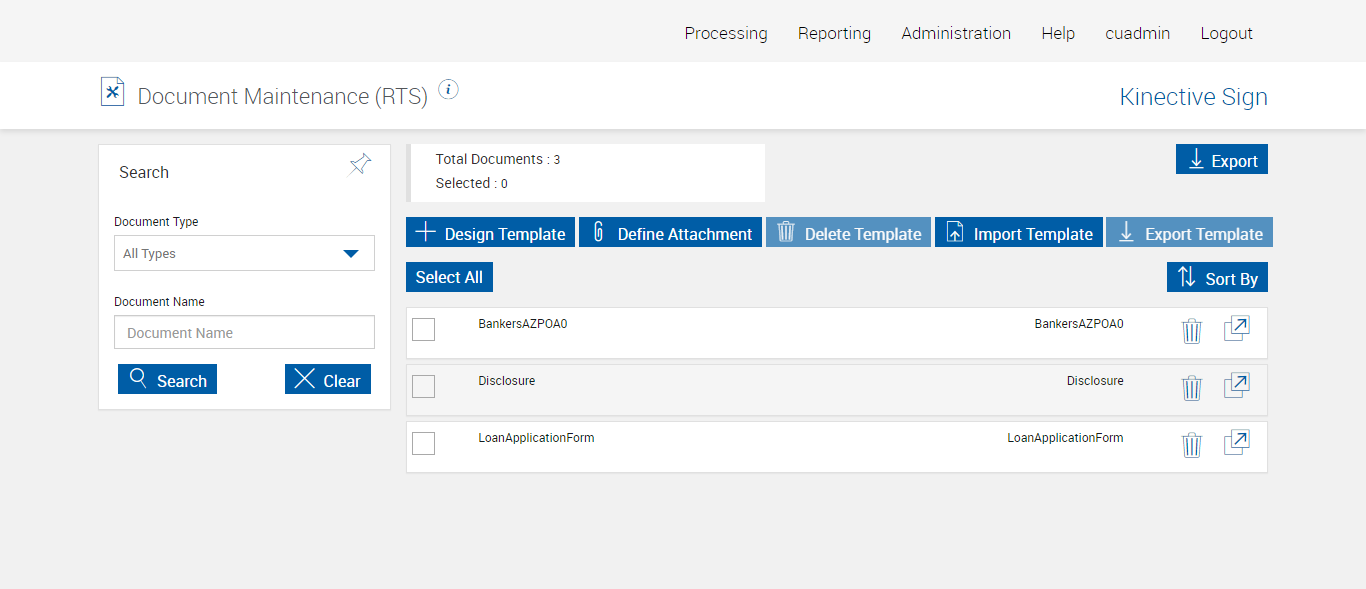Click the Import Template button
Viewport: 1366px width, 589px height.
tap(1018, 233)
